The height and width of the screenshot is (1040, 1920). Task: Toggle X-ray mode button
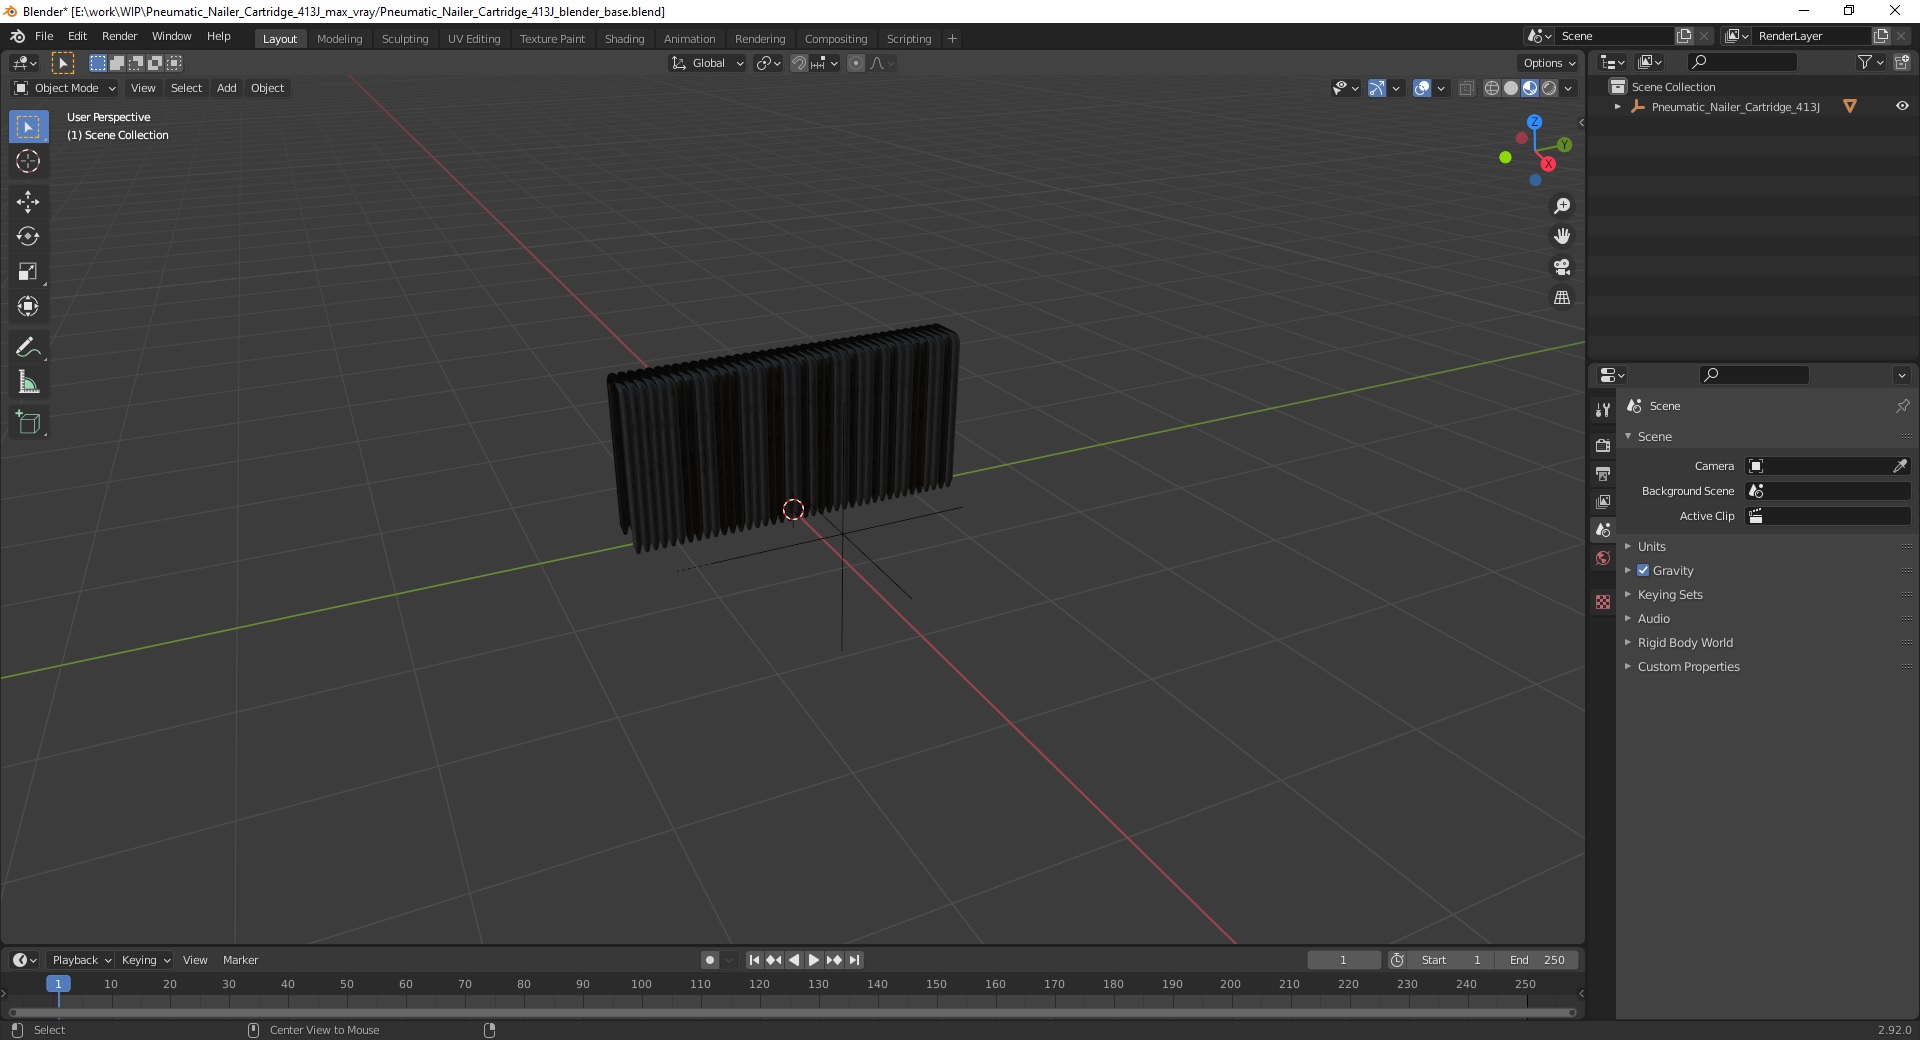(x=1466, y=88)
